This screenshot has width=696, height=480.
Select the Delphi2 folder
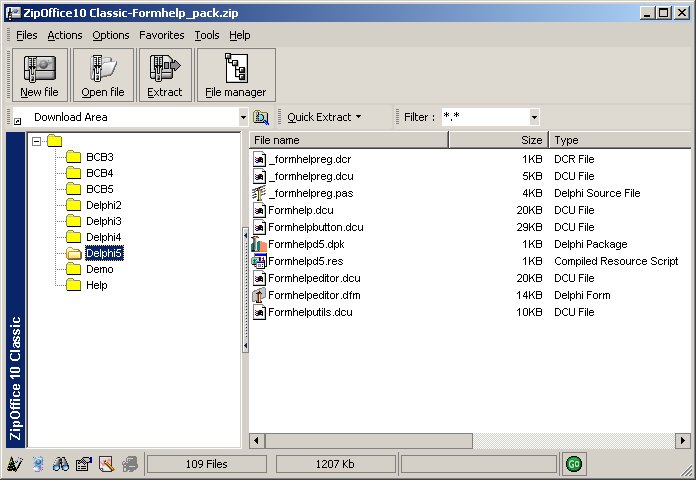pos(103,205)
